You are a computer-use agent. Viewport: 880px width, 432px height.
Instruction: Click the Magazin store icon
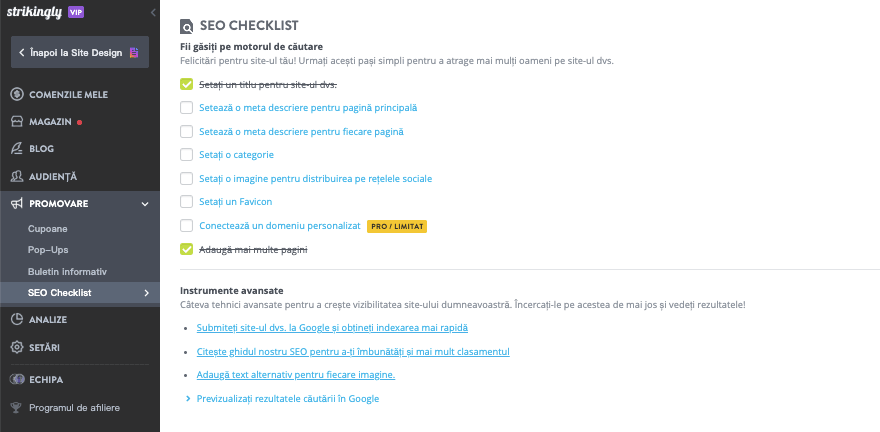[17, 122]
